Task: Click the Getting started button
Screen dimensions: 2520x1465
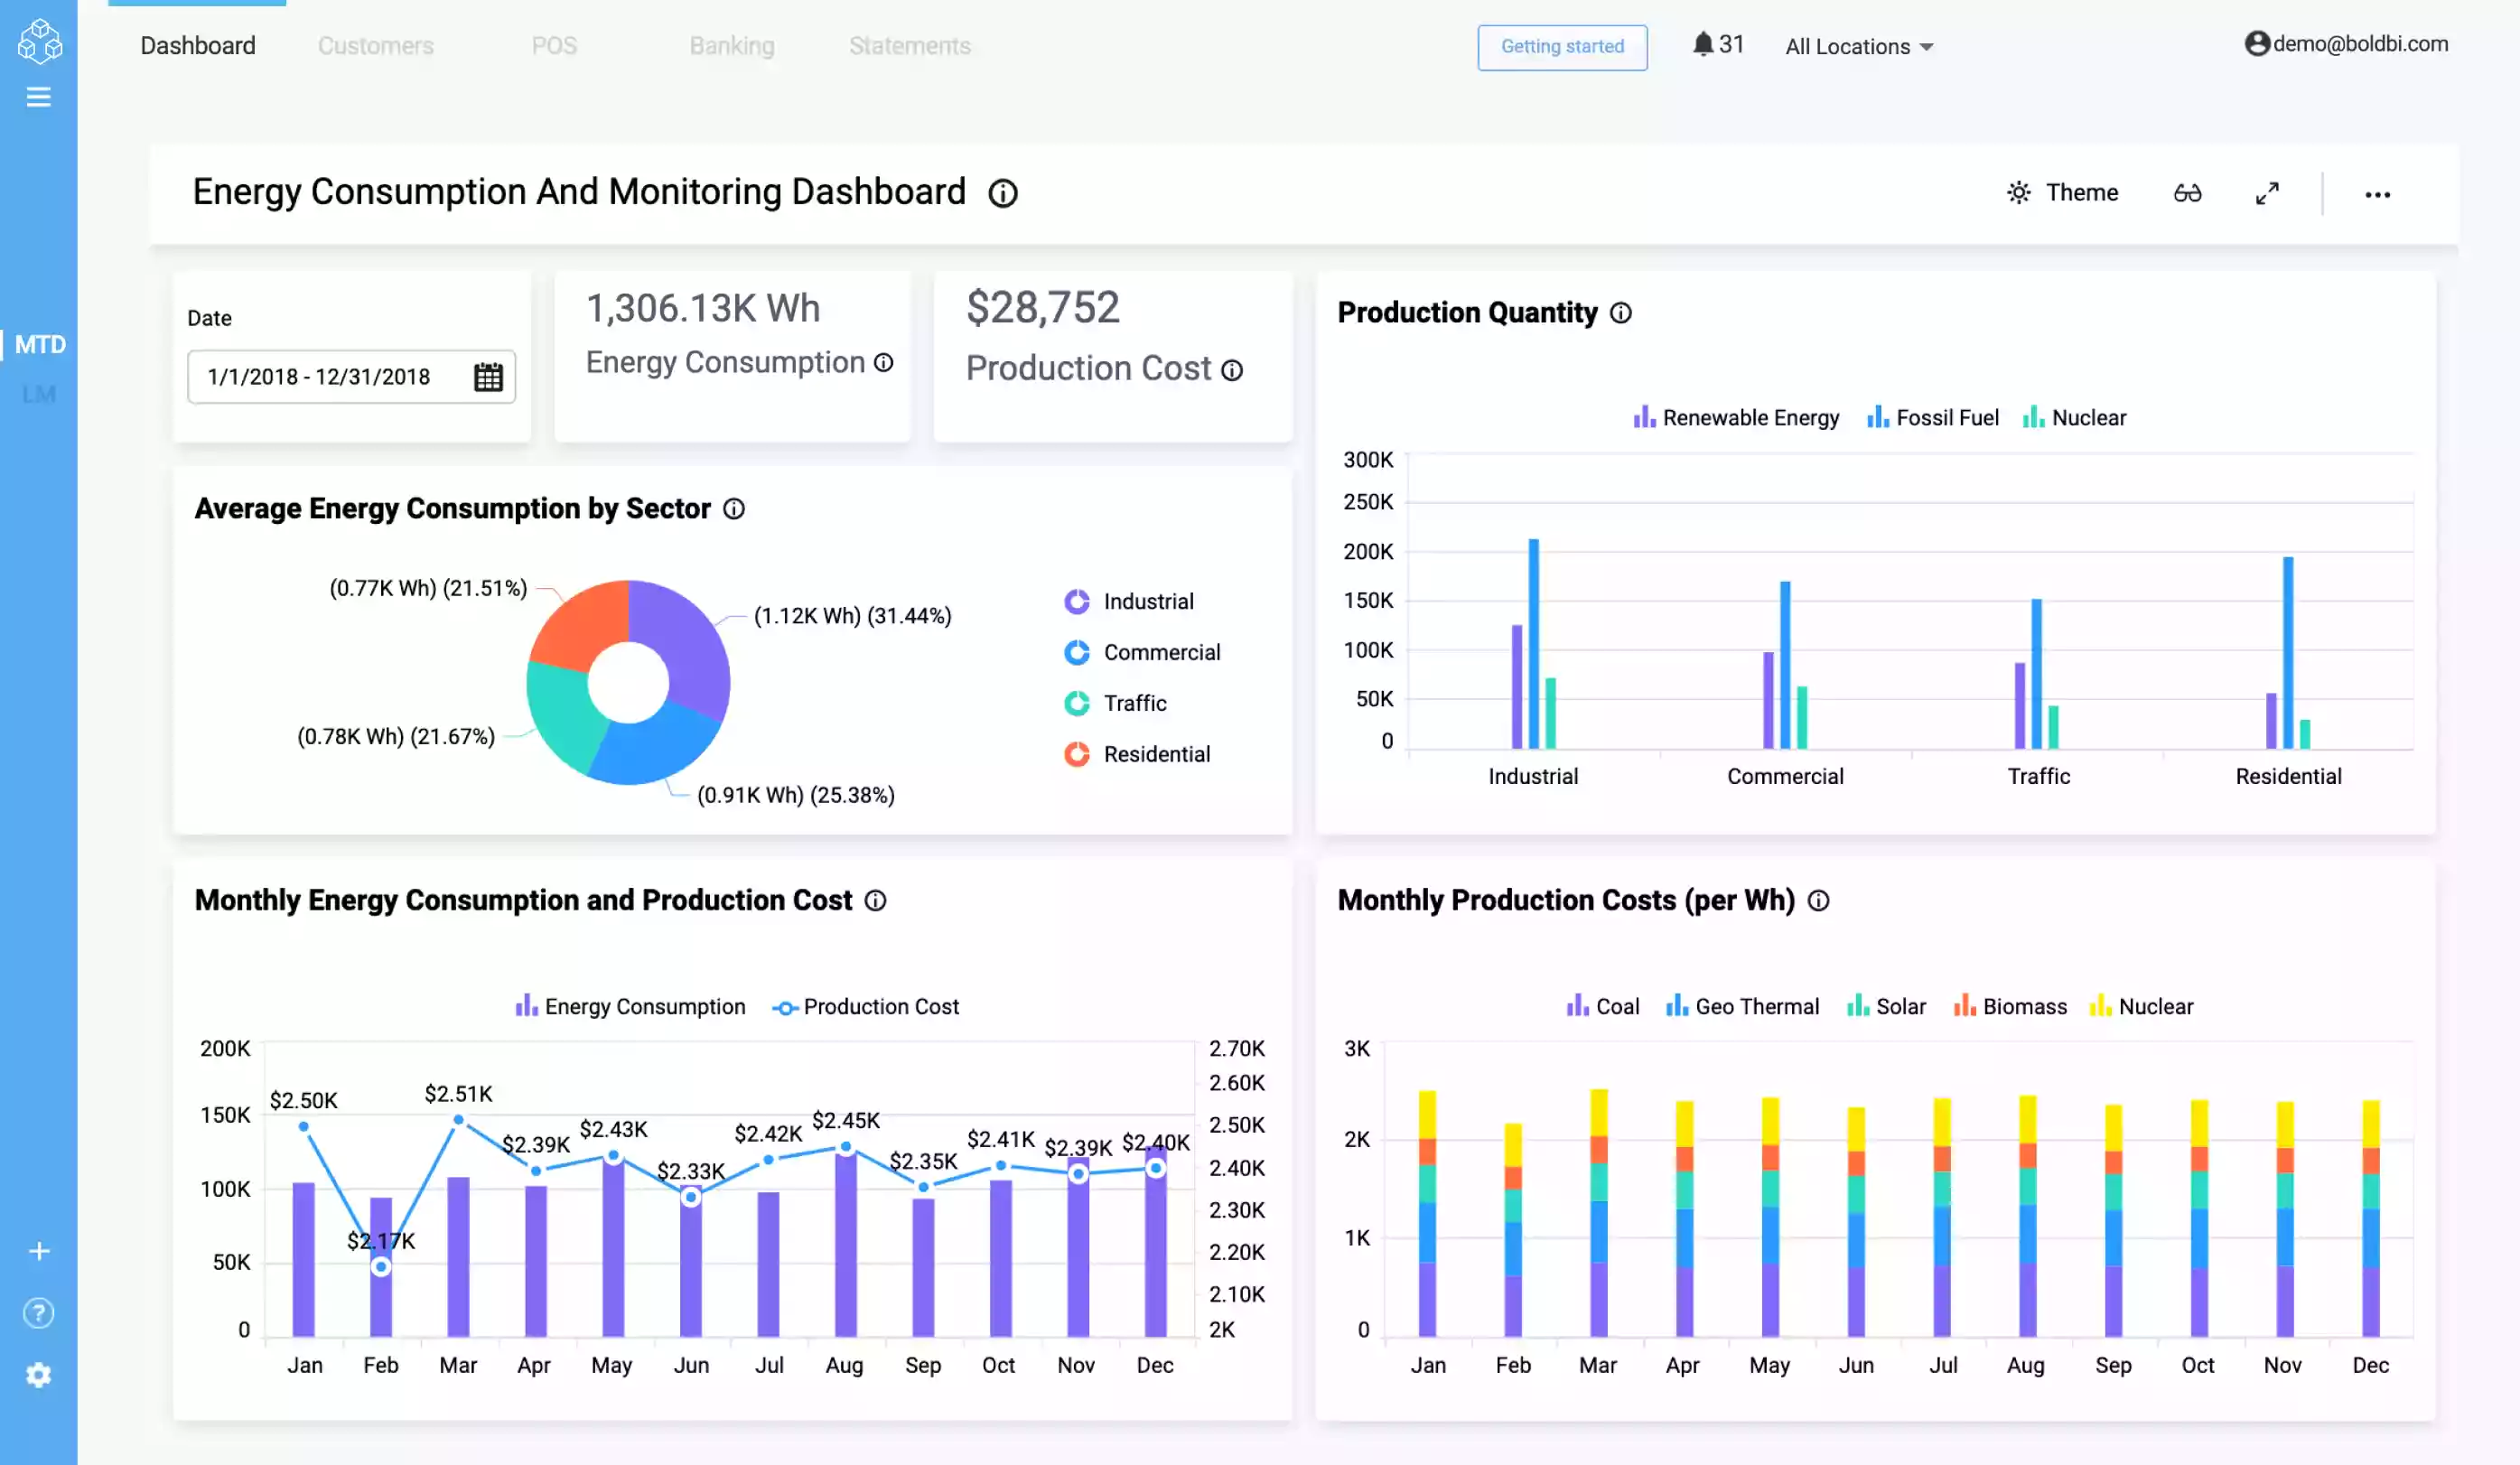Action: pyautogui.click(x=1562, y=47)
